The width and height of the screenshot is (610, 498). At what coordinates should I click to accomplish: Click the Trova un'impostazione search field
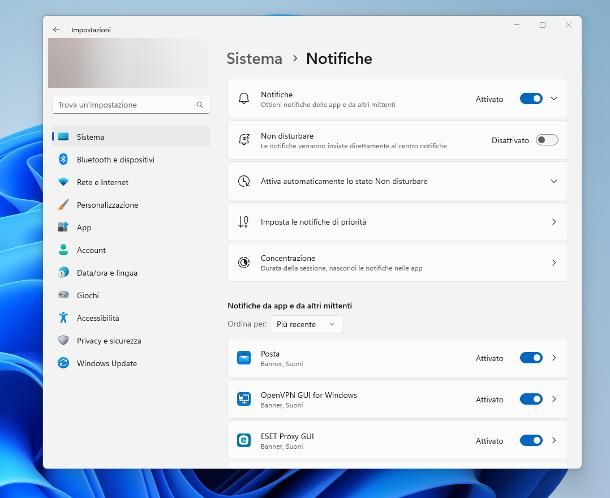pyautogui.click(x=131, y=105)
